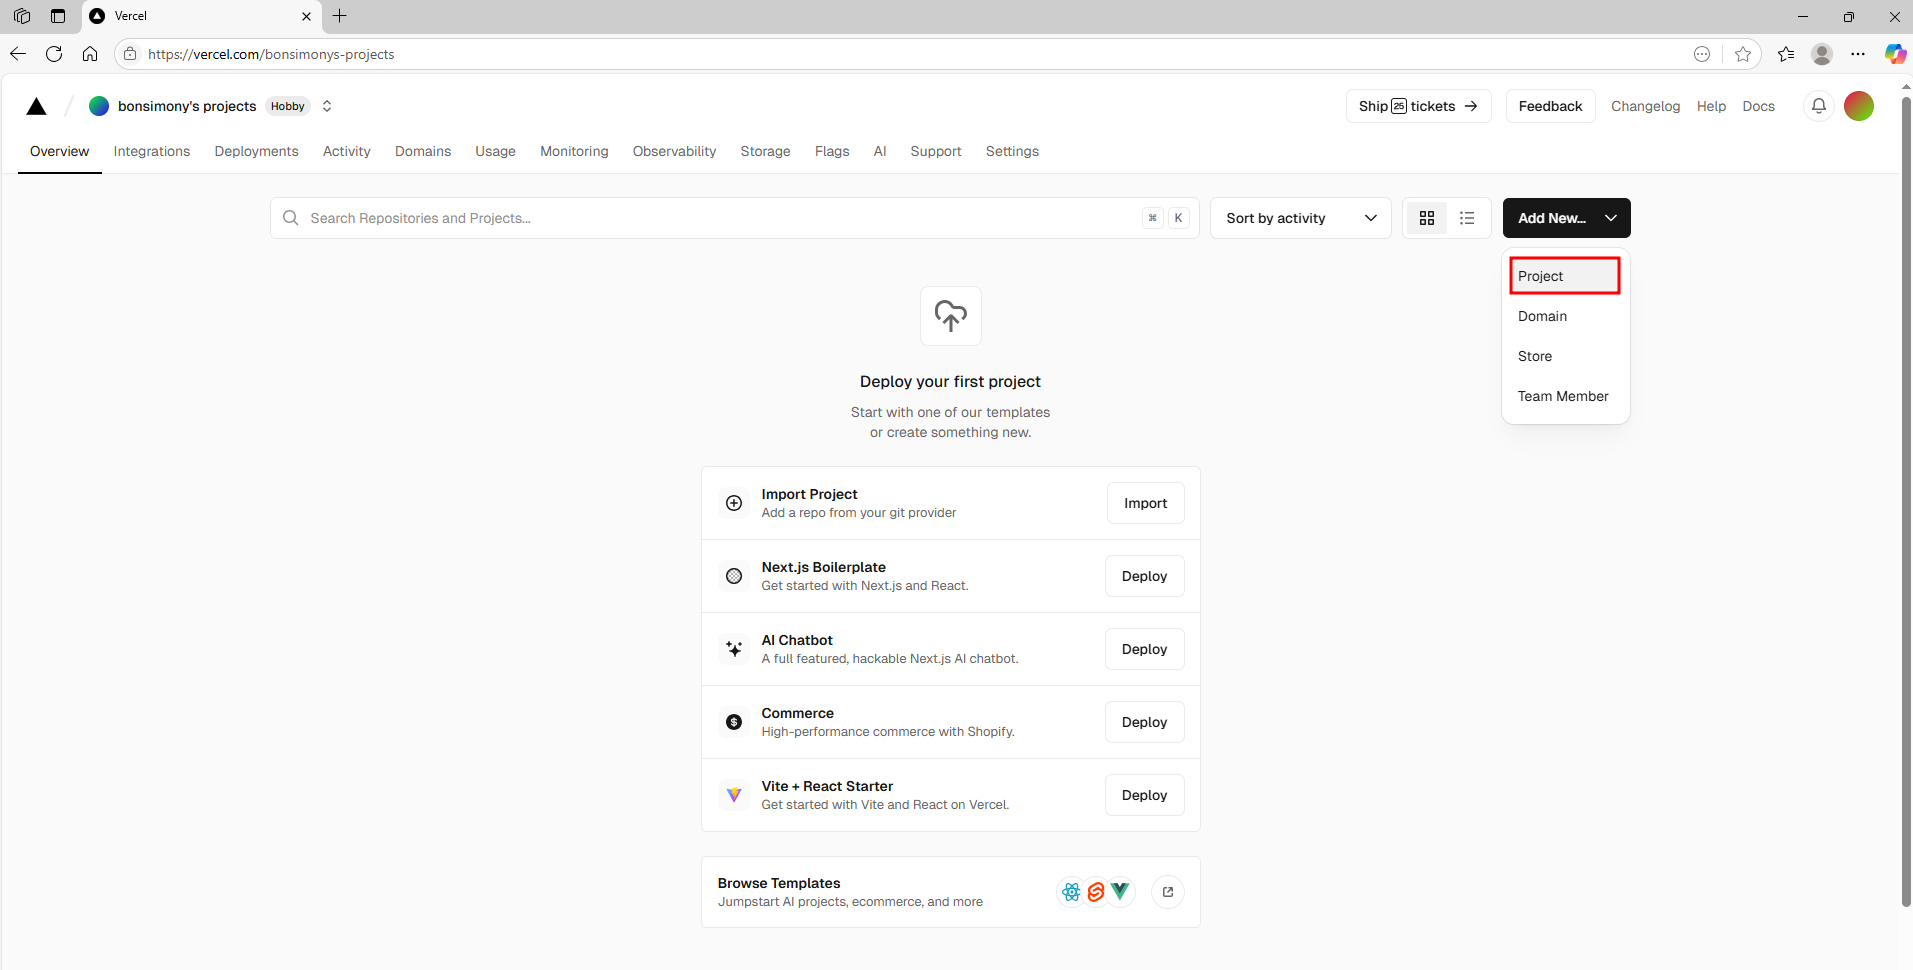
Task: Open the Support tab
Action: tap(936, 151)
